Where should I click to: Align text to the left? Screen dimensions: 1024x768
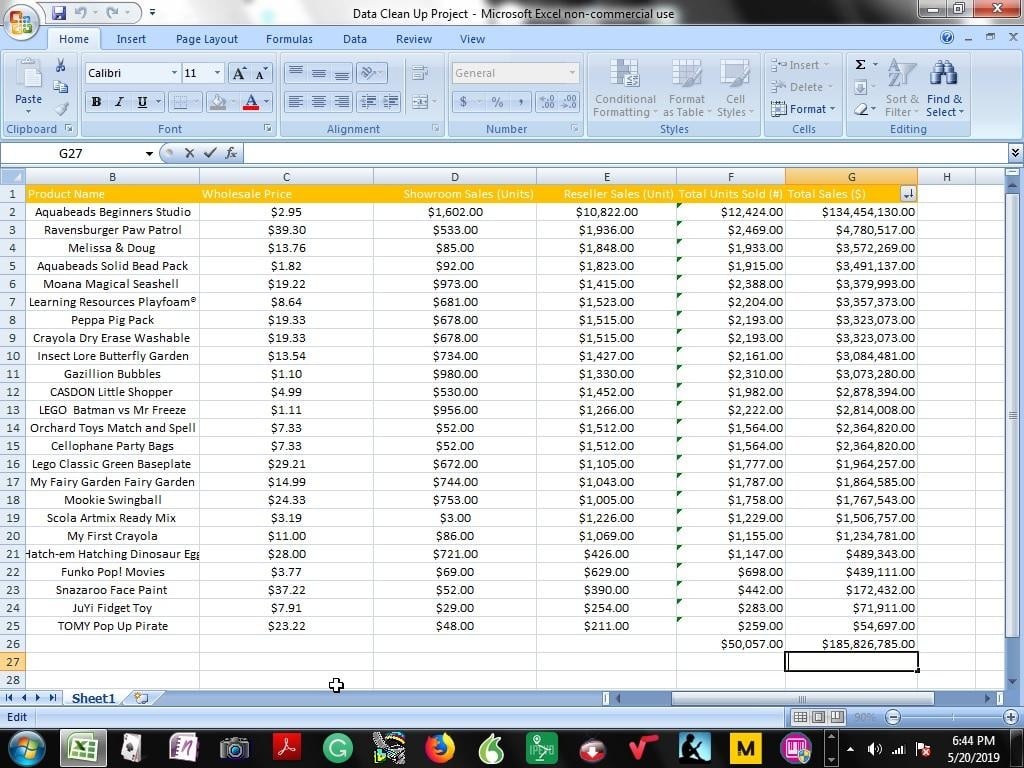[x=296, y=102]
